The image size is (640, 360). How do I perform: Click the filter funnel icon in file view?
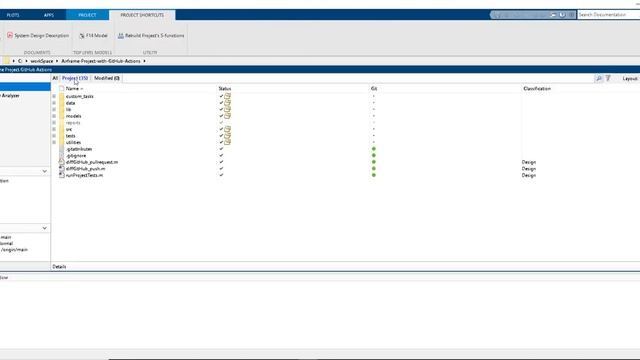pos(608,78)
